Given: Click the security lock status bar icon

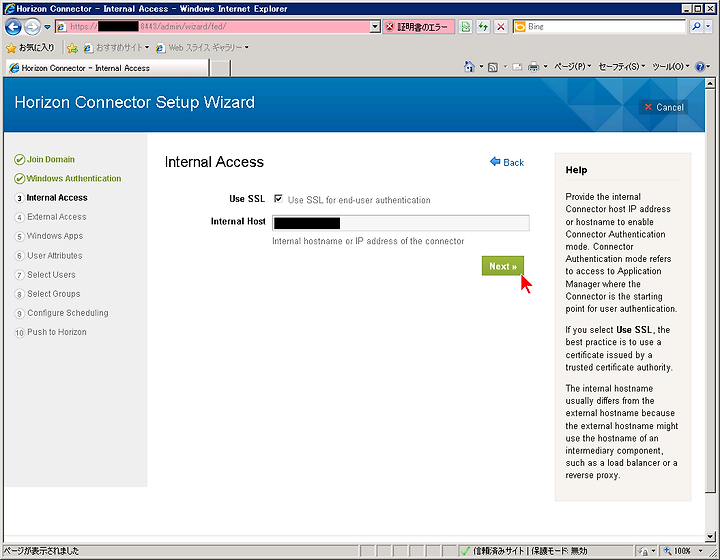Looking at the screenshot, I should tap(644, 551).
